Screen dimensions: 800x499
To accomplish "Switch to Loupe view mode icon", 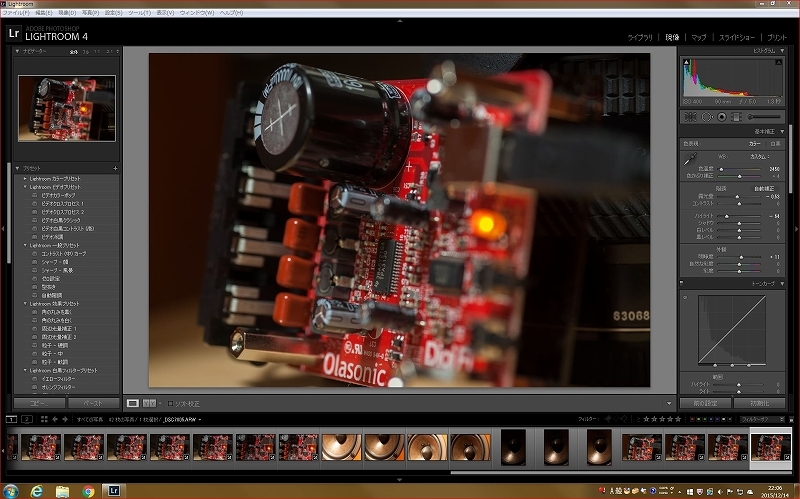I will pos(133,403).
